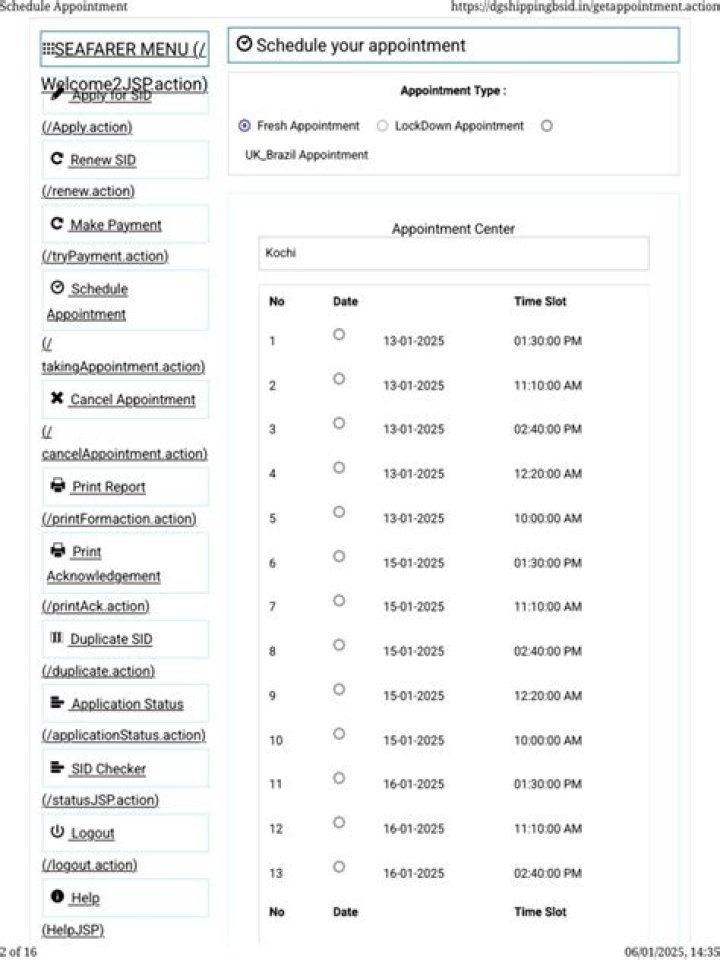
Task: Click the Logout power icon
Action: 57,831
